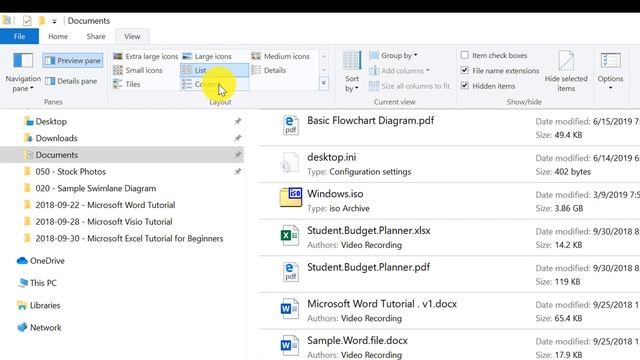Click the Sample.Word.file.docx Word icon
Image resolution: width=640 pixels, height=360 pixels.
pyautogui.click(x=289, y=345)
